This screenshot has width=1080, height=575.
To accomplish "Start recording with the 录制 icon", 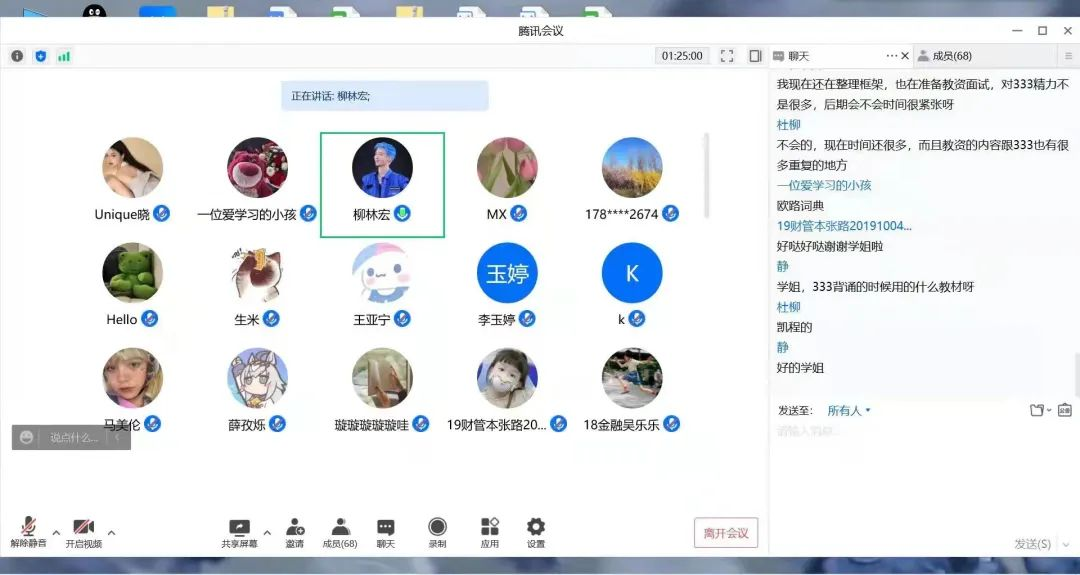I will coord(437,527).
